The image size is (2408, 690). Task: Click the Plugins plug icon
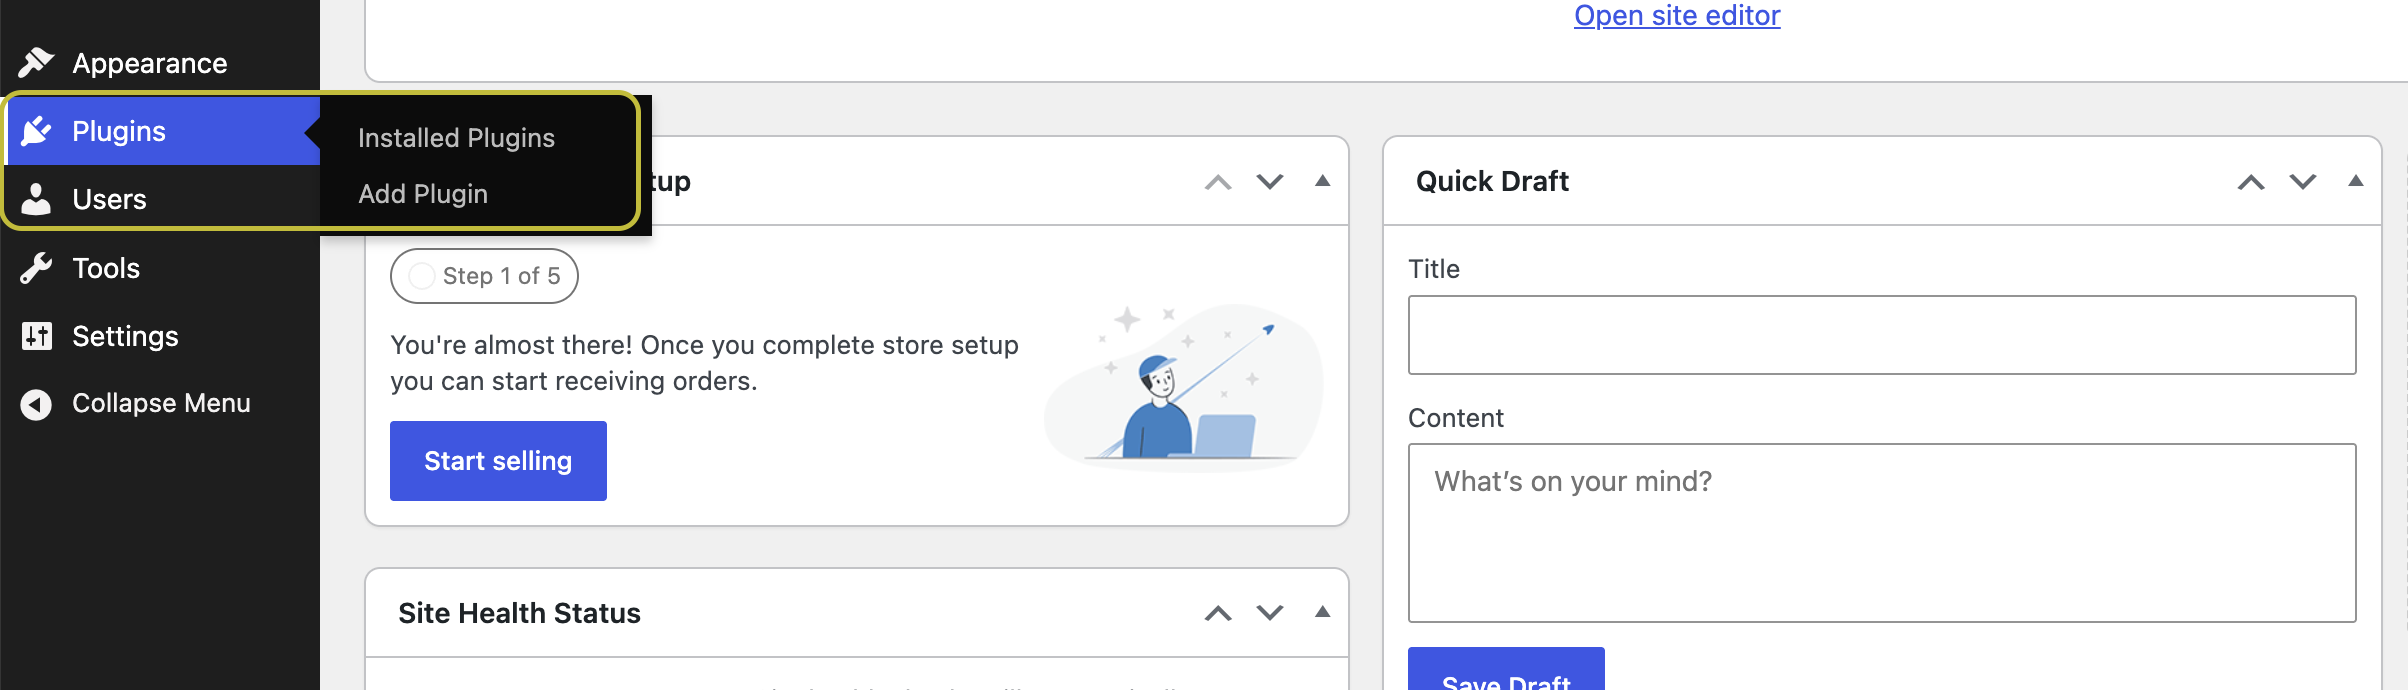point(36,131)
